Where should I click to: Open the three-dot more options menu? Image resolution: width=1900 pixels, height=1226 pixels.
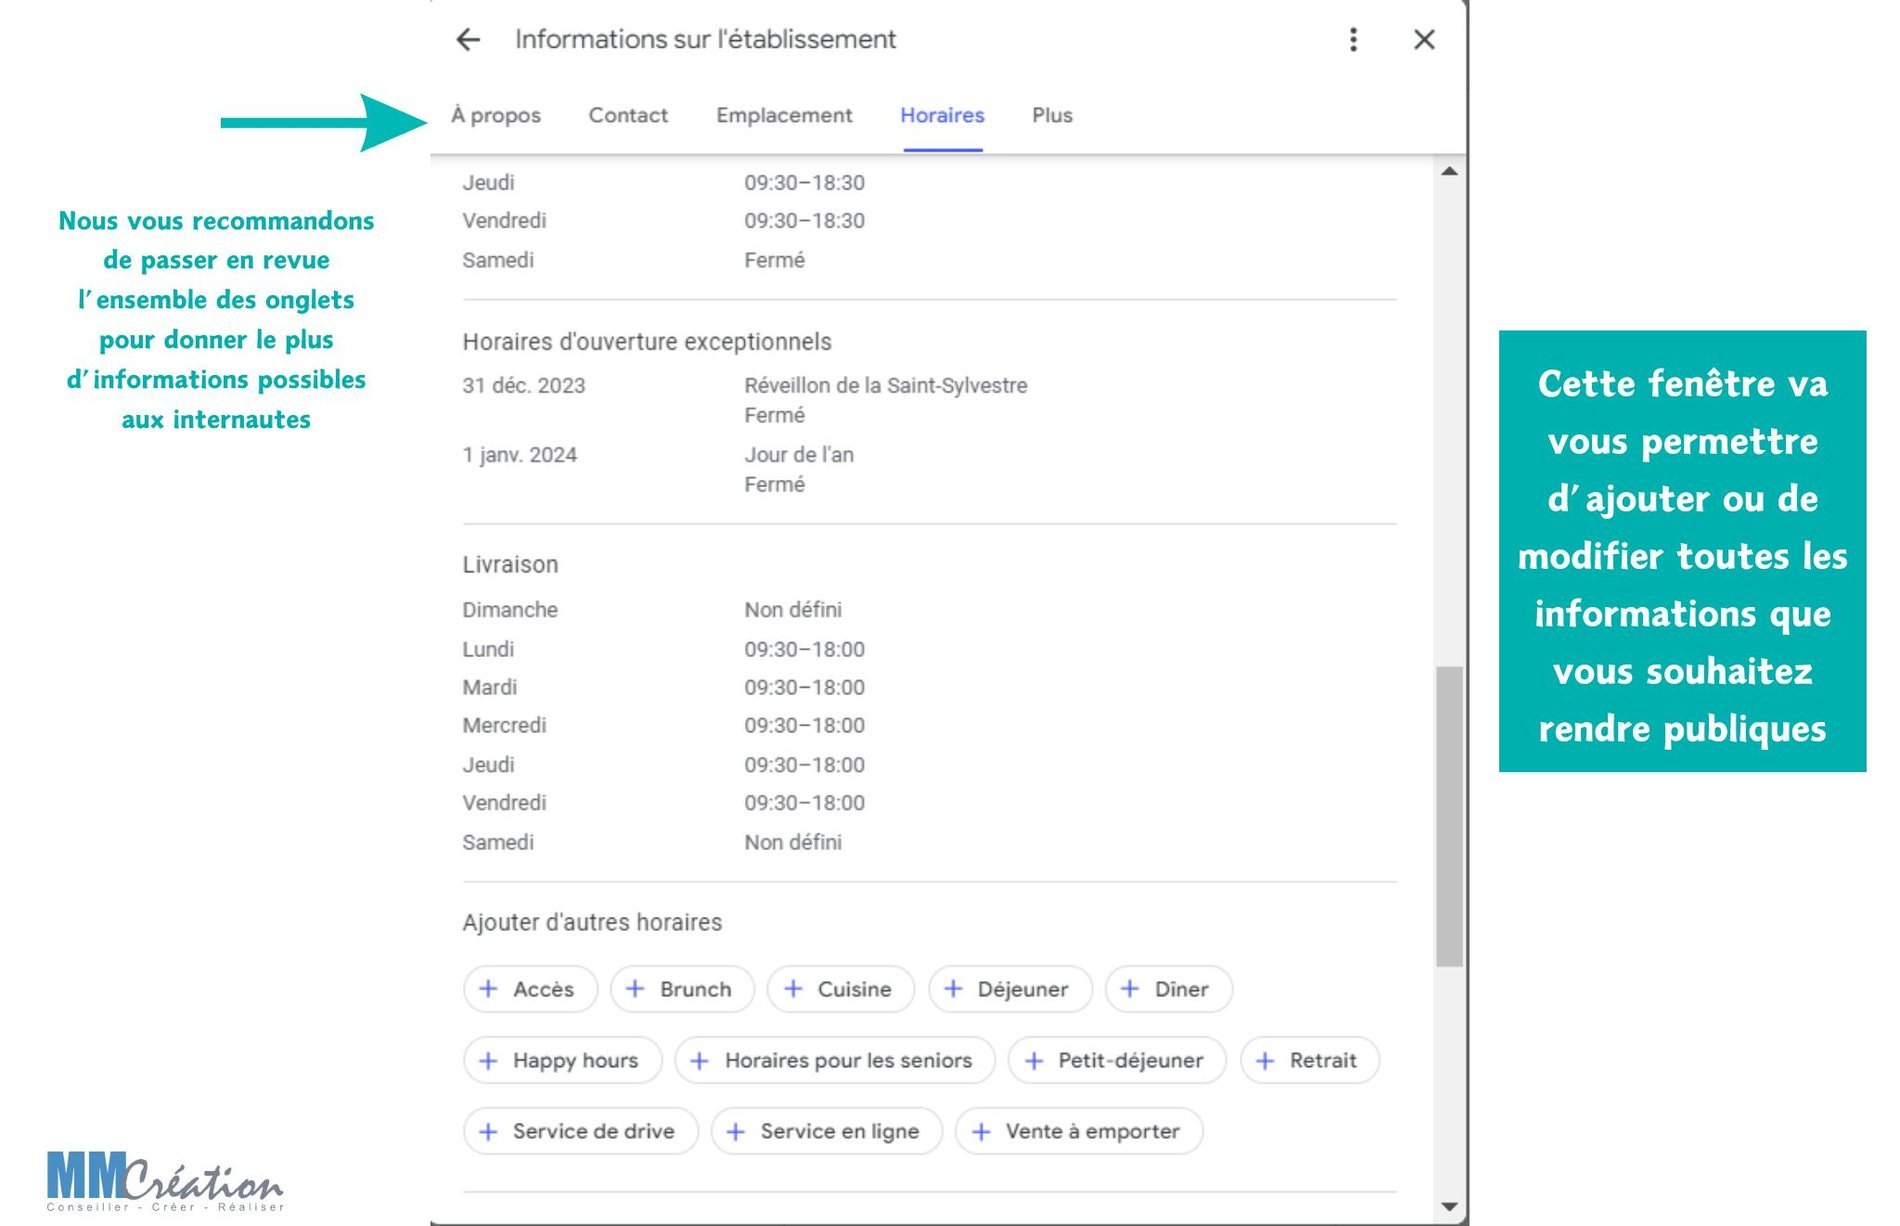[1353, 40]
